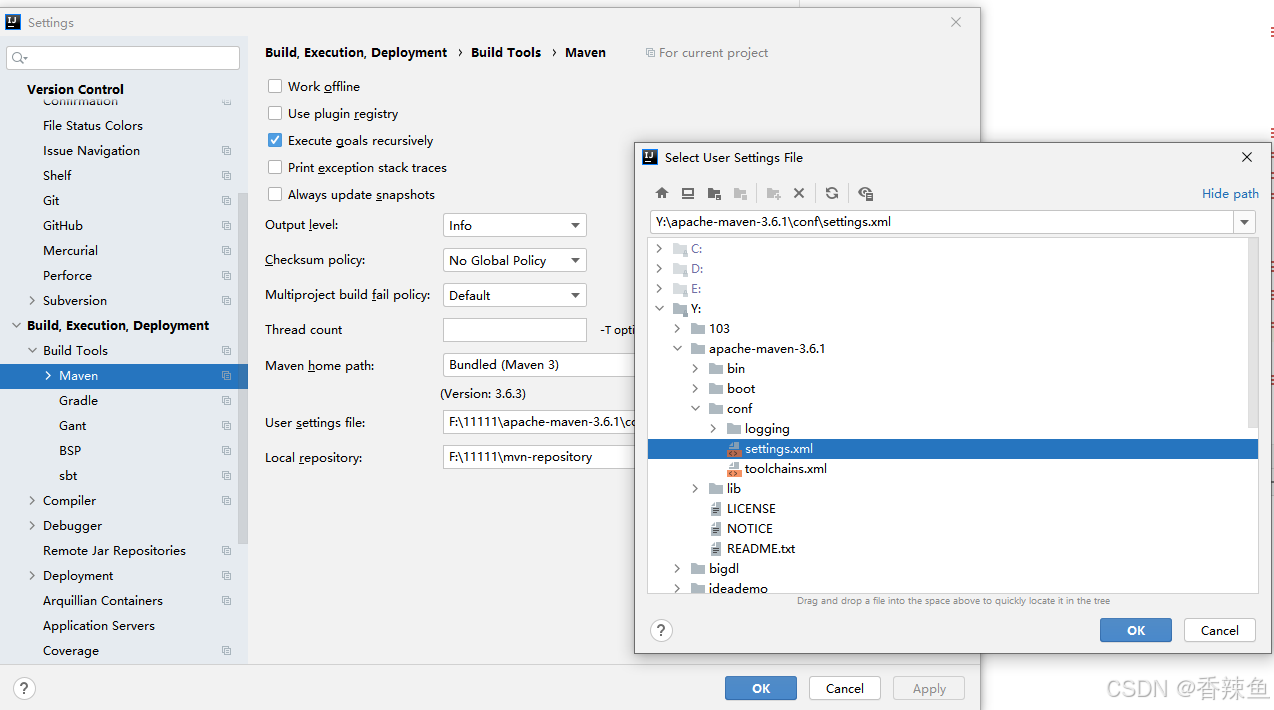The width and height of the screenshot is (1274, 710).
Task: Expand the C: drive node
Action: click(659, 249)
